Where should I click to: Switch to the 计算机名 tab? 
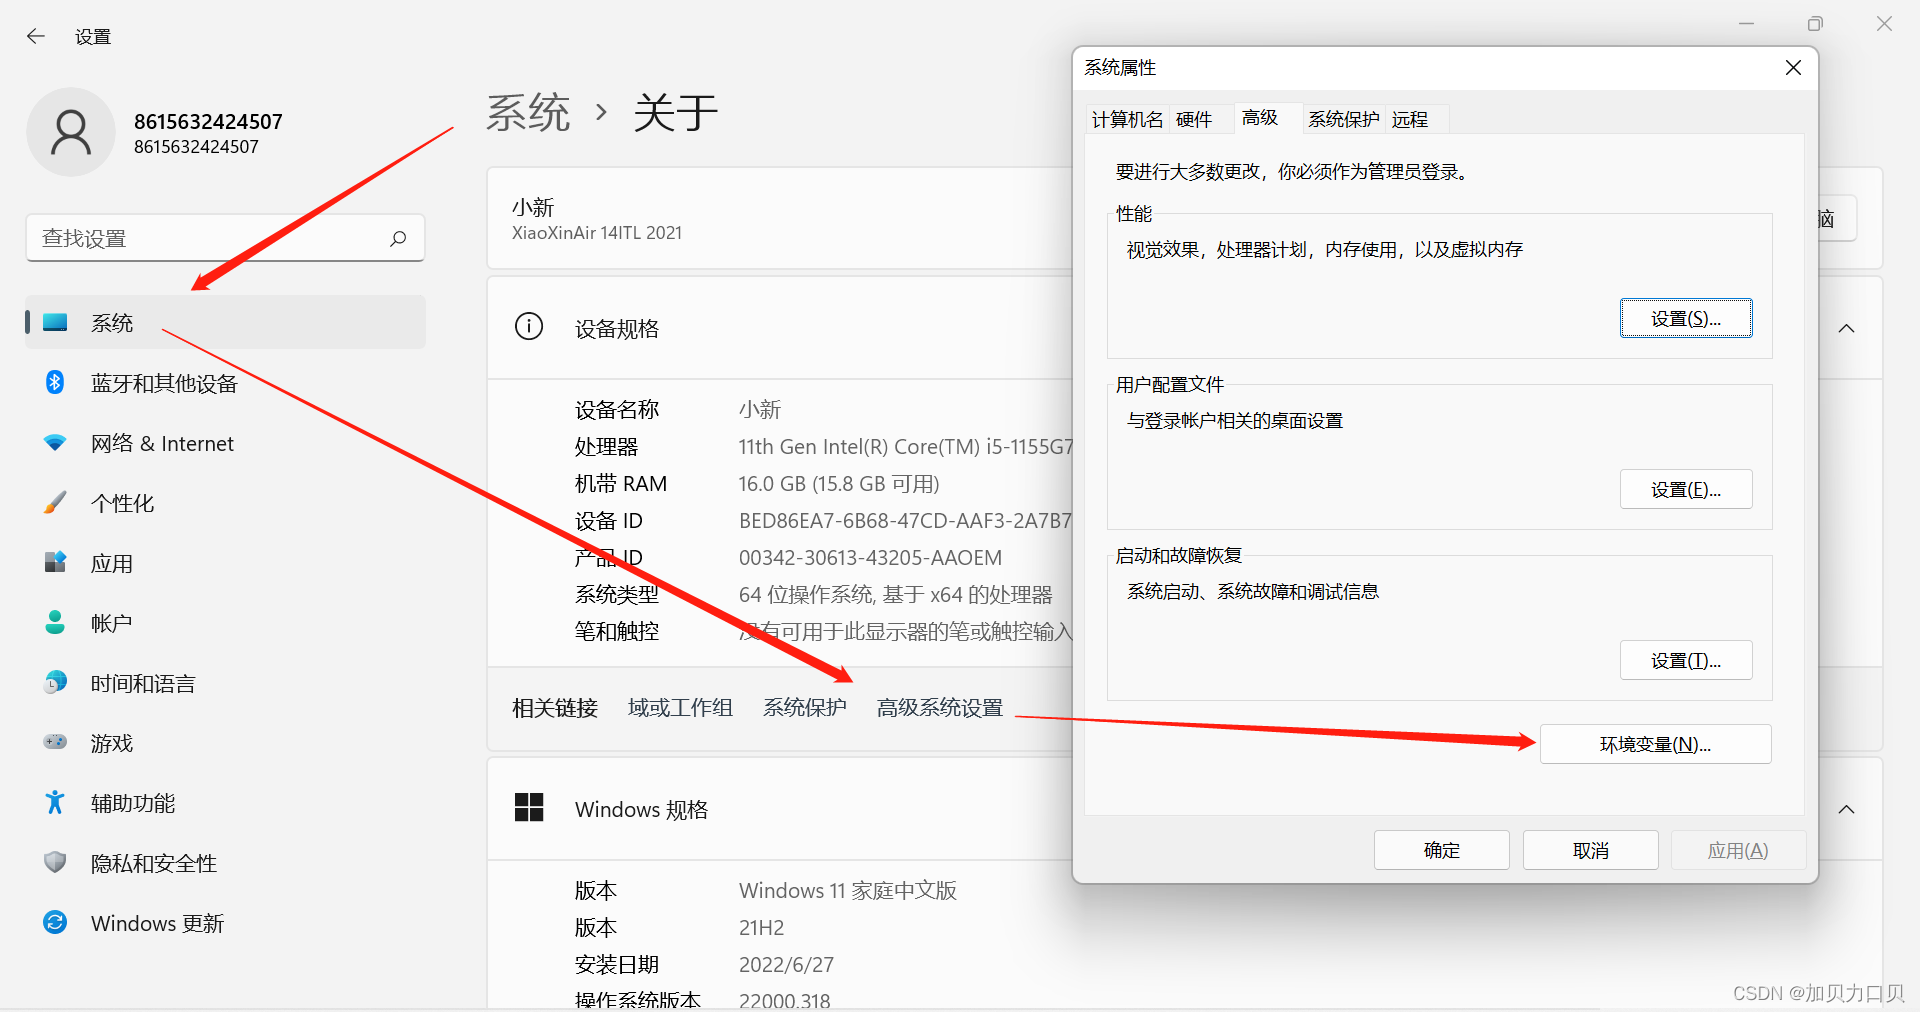tap(1127, 120)
